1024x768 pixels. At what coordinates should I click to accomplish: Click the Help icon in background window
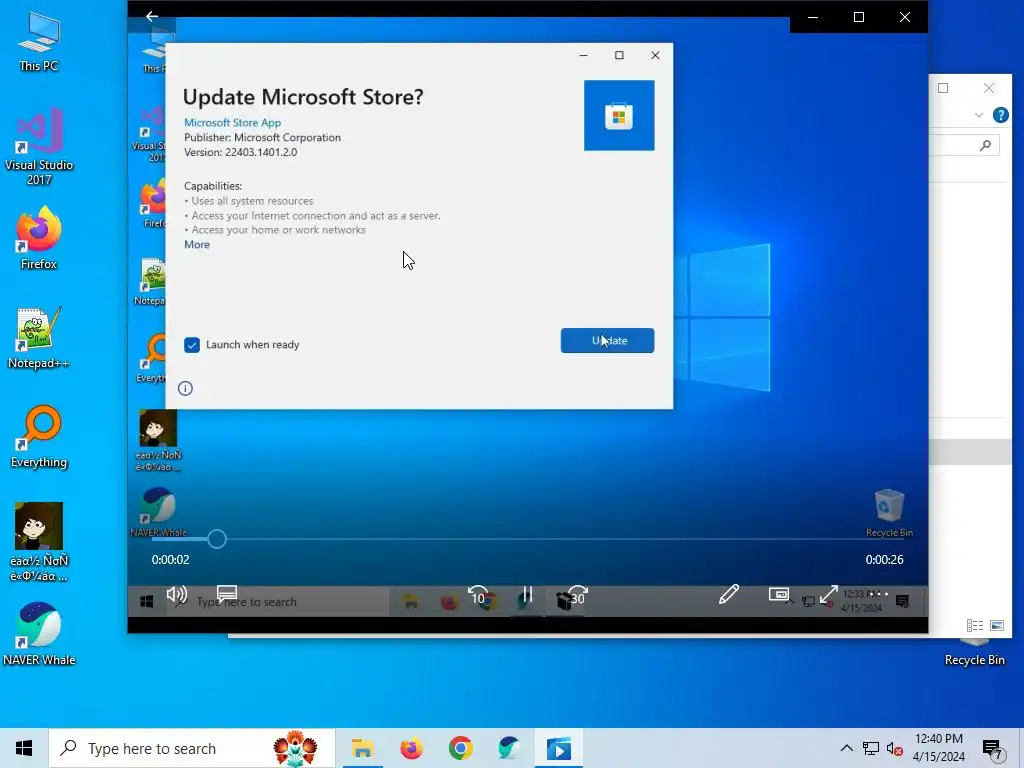pyautogui.click(x=1000, y=115)
